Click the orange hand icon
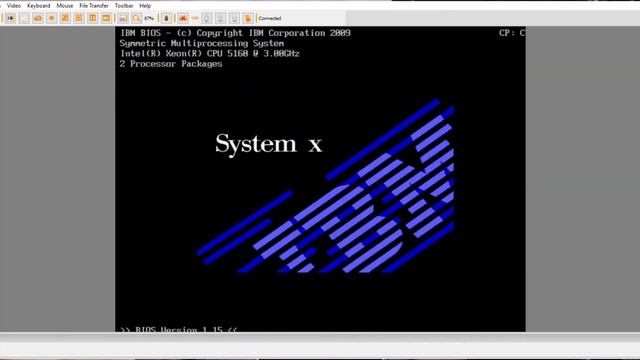 [248, 18]
